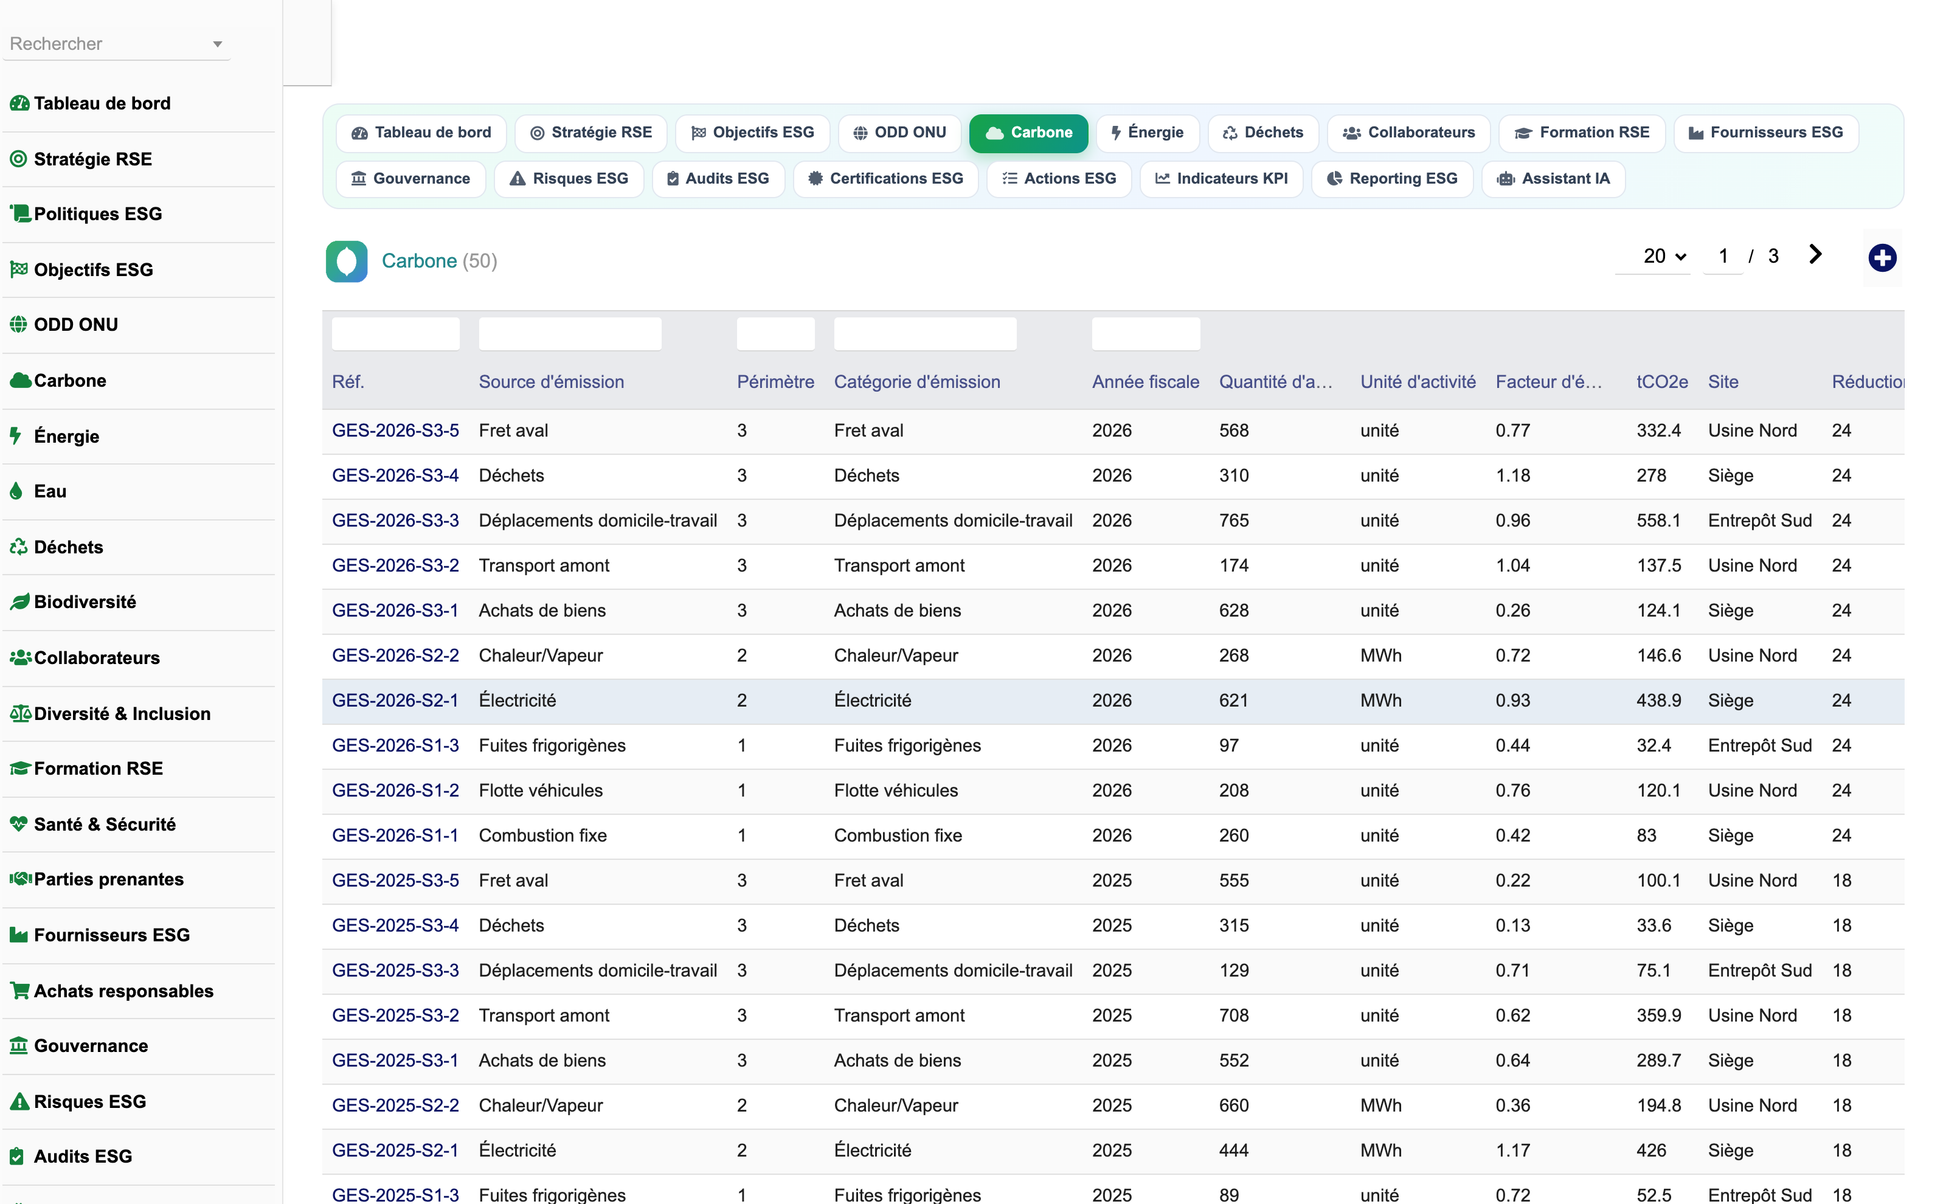Add a new Carbone record with plus icon

(1882, 258)
